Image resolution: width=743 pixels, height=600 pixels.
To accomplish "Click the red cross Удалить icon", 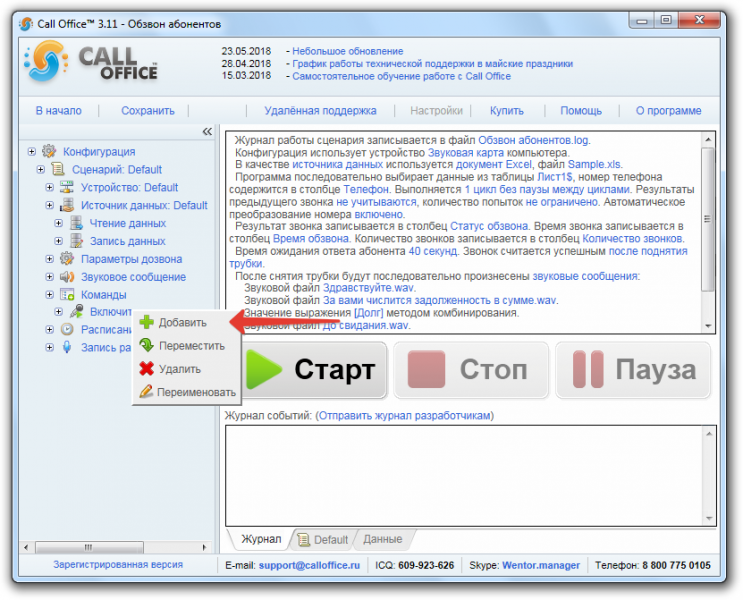I will [147, 369].
